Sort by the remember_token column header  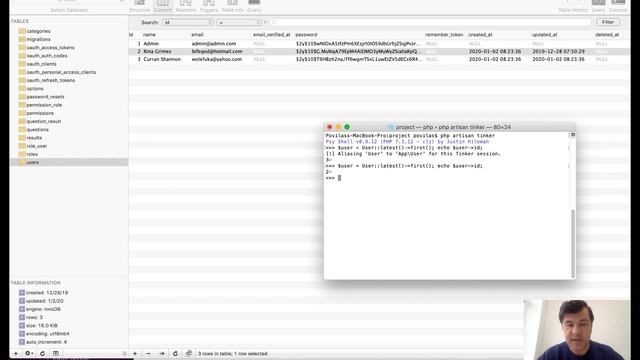[444, 35]
